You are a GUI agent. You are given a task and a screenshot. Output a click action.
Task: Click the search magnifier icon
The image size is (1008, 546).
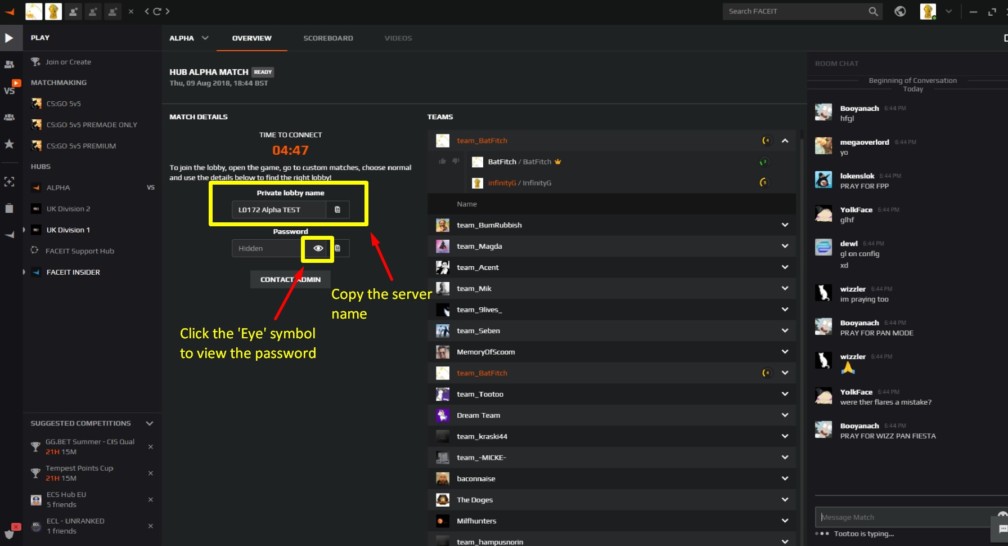873,11
